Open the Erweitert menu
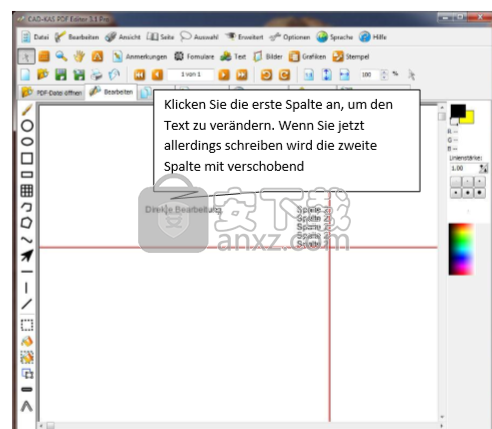This screenshot has height=429, width=492. coord(244,37)
